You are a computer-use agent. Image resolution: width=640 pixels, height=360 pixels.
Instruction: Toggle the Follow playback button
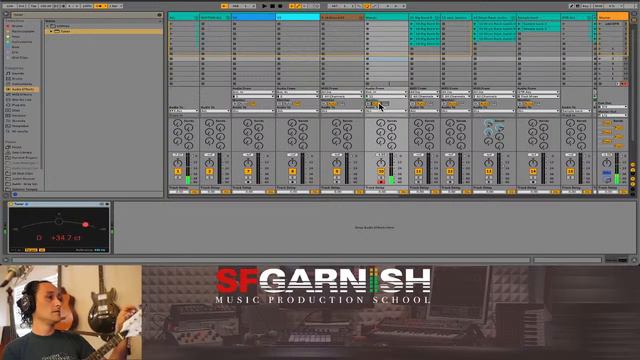(x=224, y=6)
